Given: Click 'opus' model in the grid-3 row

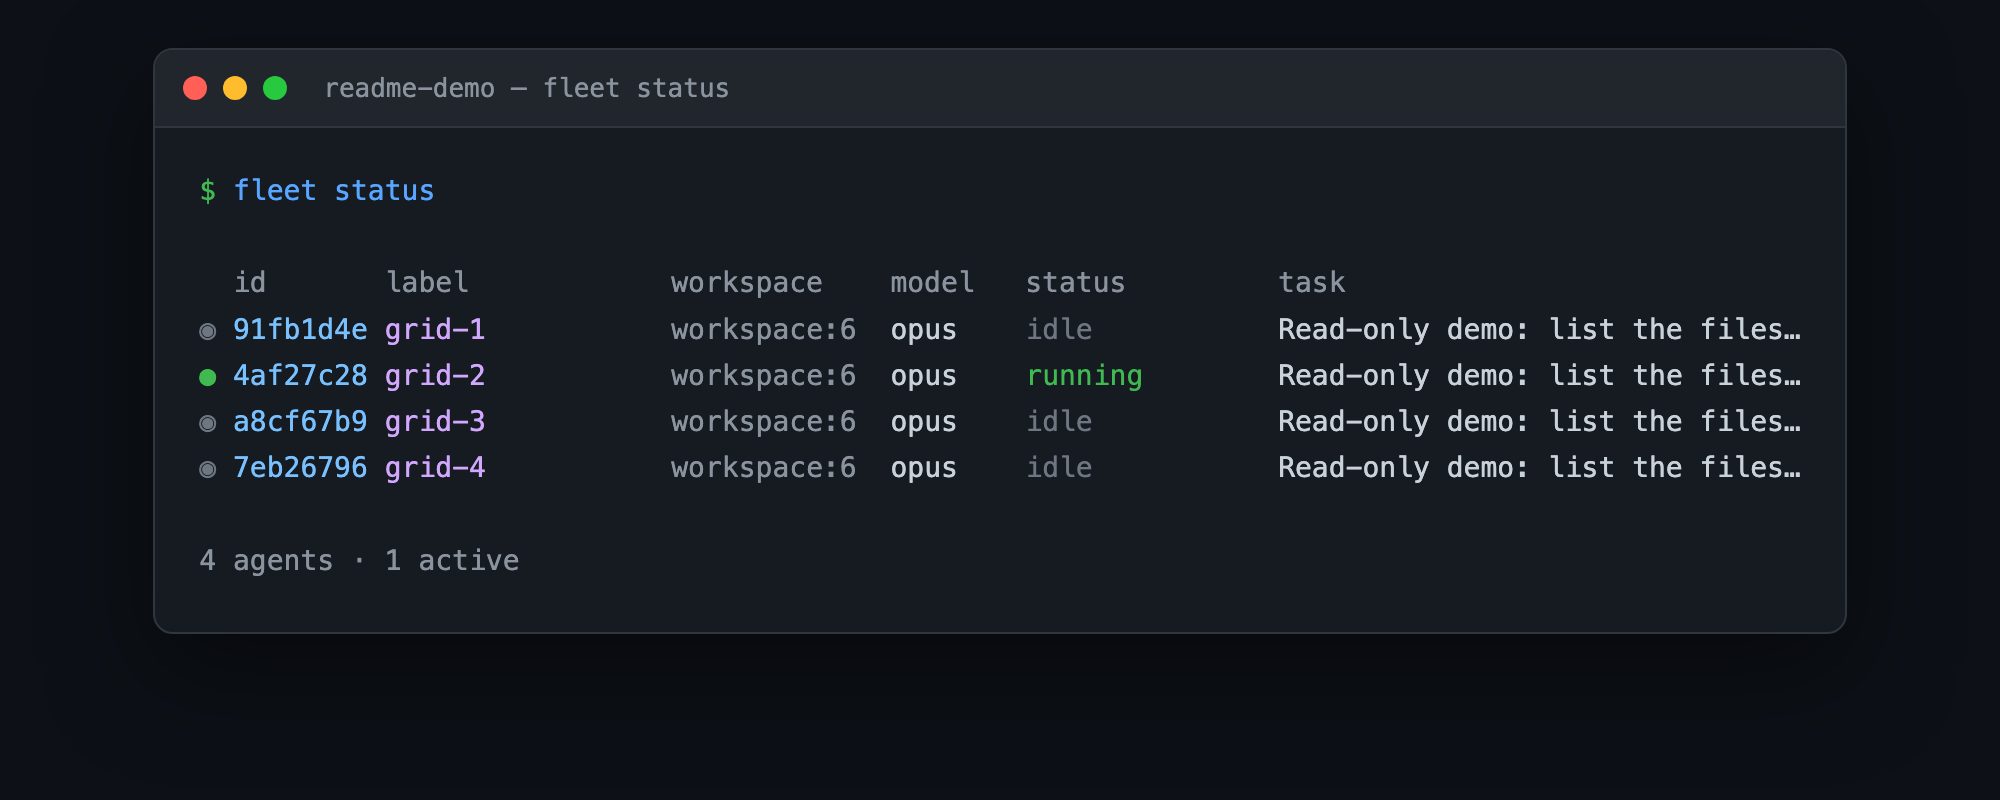Looking at the screenshot, I should click(x=924, y=423).
